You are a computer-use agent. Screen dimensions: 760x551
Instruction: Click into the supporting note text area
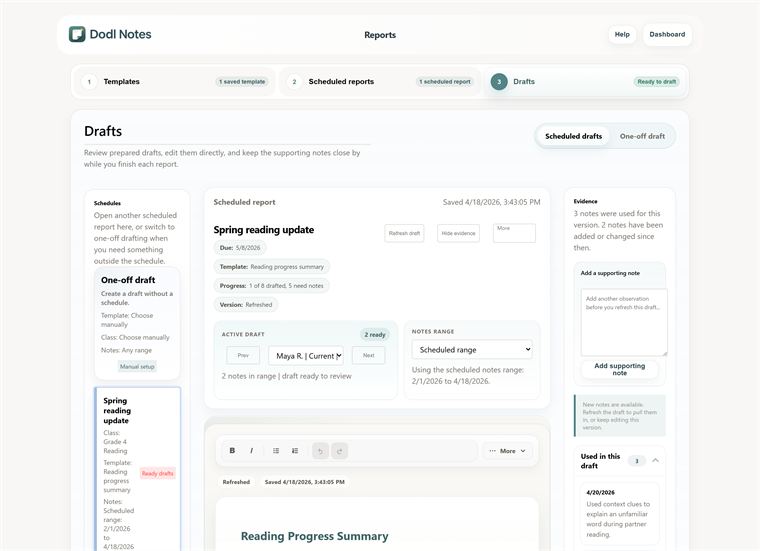pyautogui.click(x=624, y=322)
